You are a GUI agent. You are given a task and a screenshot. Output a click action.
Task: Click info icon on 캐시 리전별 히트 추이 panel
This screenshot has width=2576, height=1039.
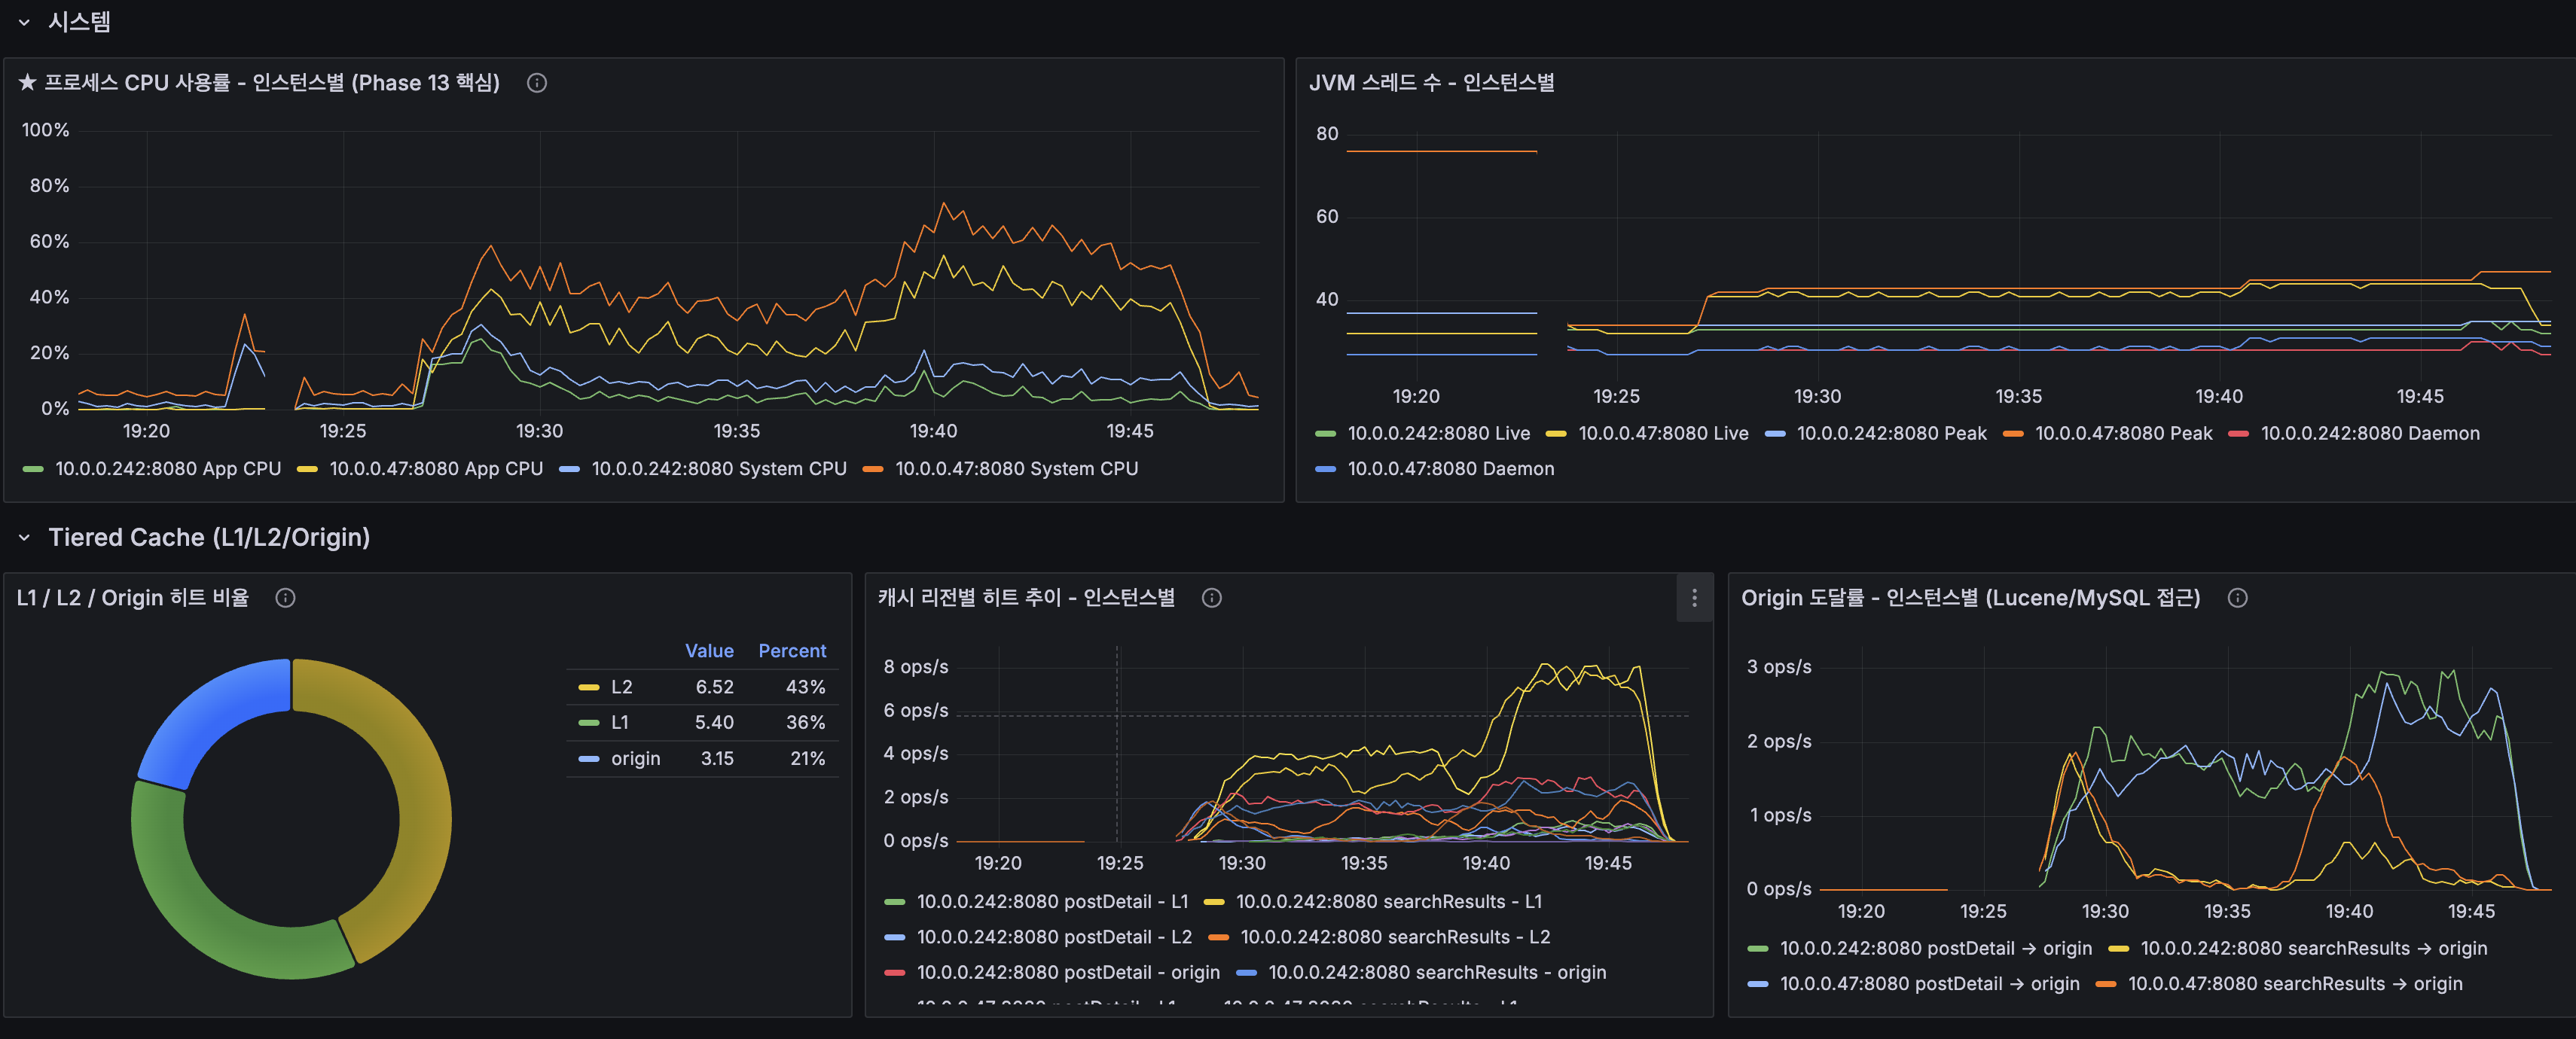pos(1211,597)
